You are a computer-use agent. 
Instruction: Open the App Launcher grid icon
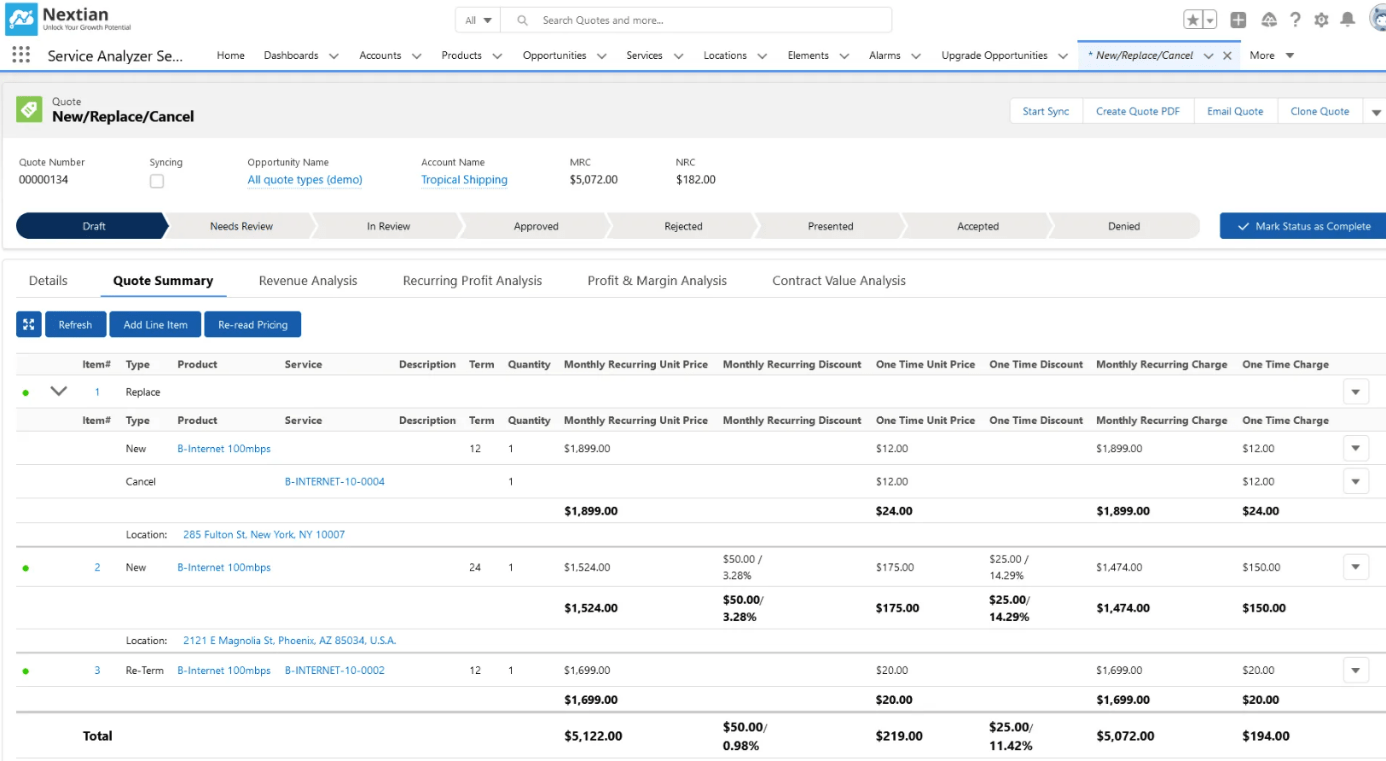(x=21, y=56)
